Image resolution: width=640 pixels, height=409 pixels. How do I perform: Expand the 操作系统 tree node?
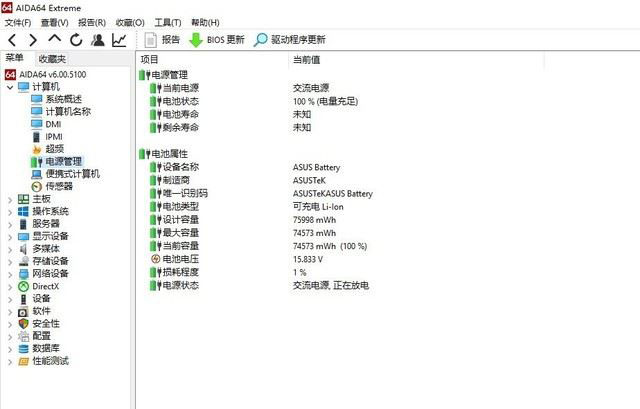pyautogui.click(x=10, y=211)
